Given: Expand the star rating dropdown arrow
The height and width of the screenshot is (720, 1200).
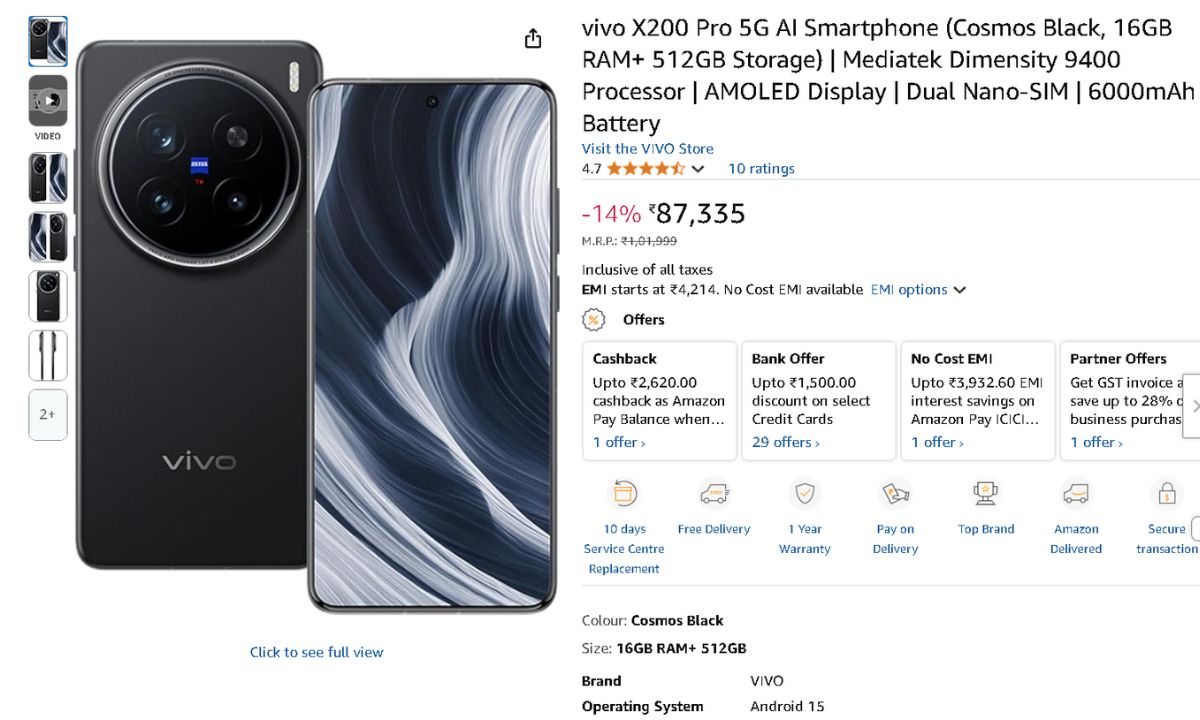Looking at the screenshot, I should (698, 169).
